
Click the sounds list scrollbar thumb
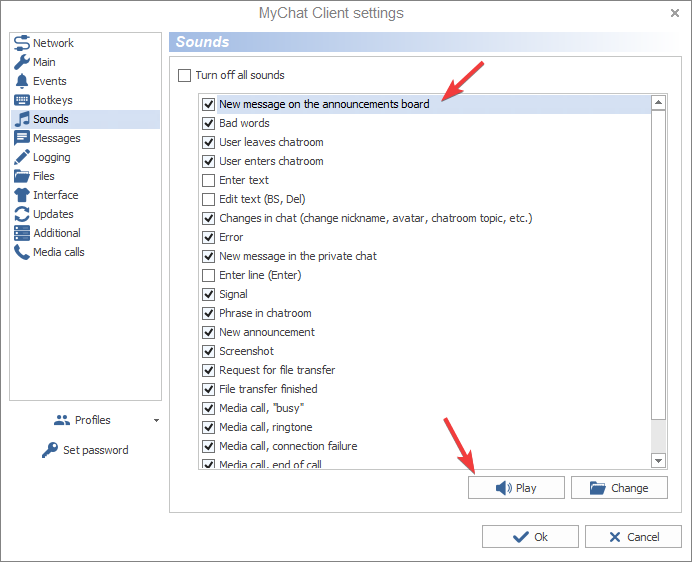pyautogui.click(x=658, y=265)
